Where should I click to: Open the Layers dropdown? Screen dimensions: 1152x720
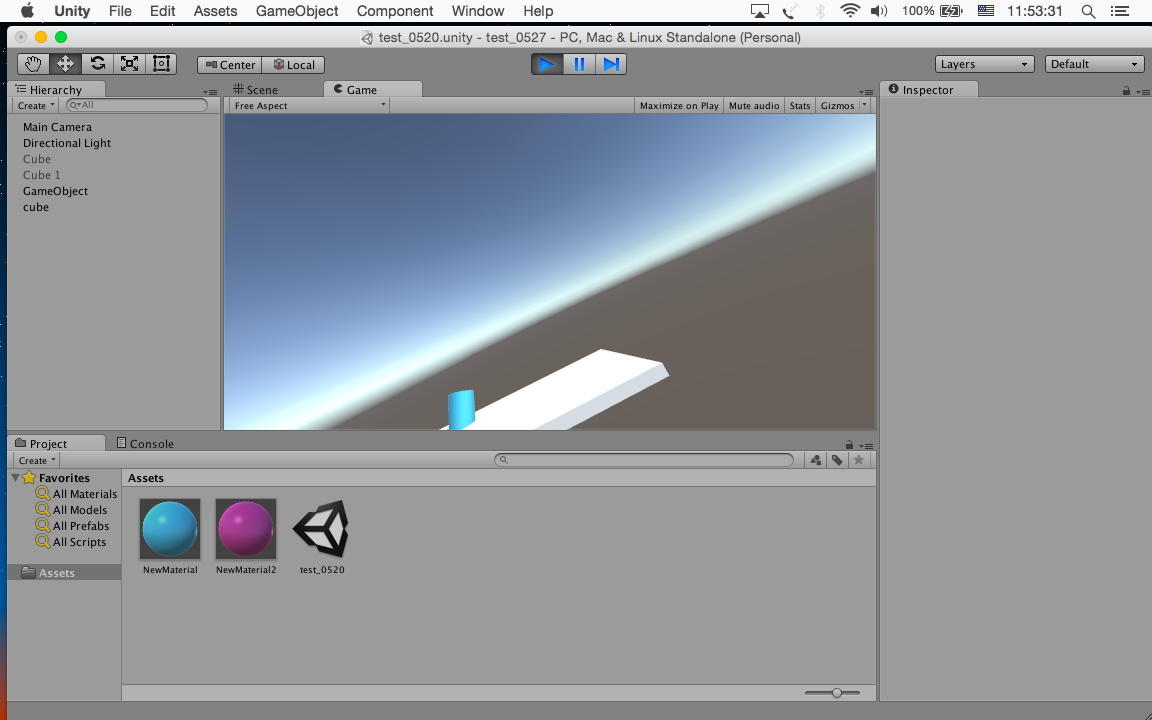click(984, 64)
